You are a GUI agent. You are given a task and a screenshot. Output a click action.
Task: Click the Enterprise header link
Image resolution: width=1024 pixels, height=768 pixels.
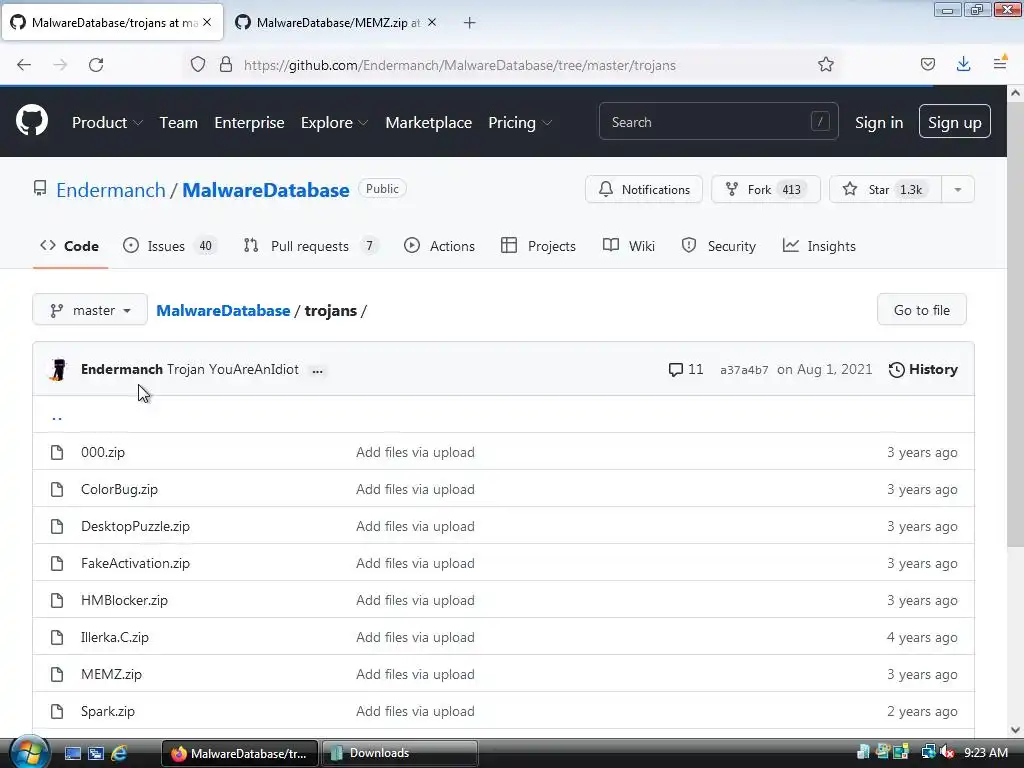click(x=249, y=123)
